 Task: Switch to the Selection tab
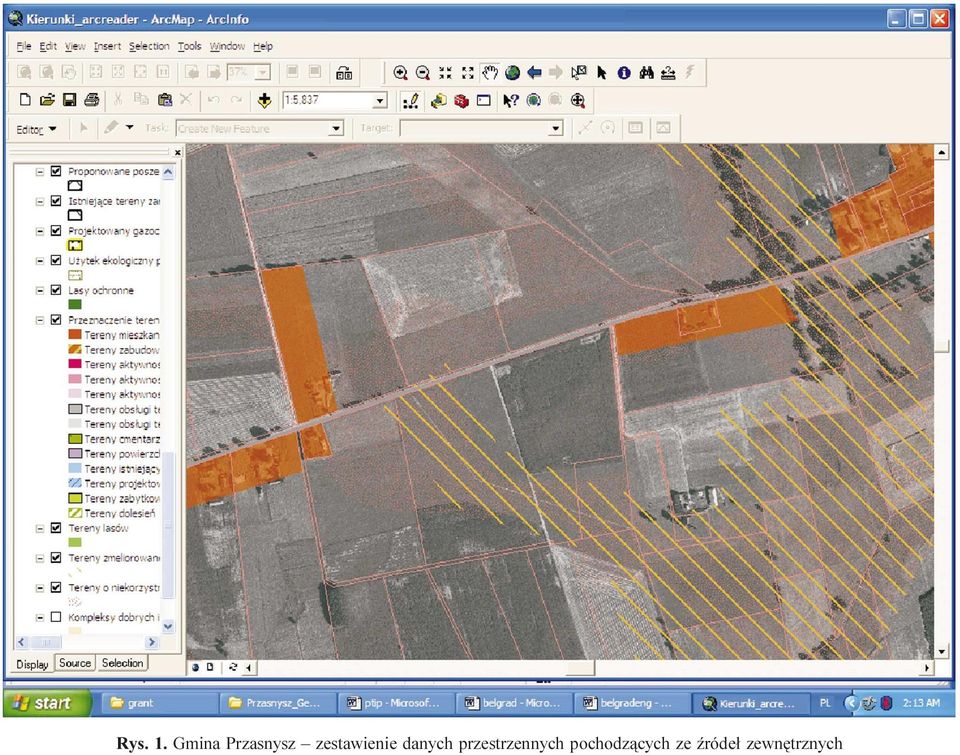point(122,663)
